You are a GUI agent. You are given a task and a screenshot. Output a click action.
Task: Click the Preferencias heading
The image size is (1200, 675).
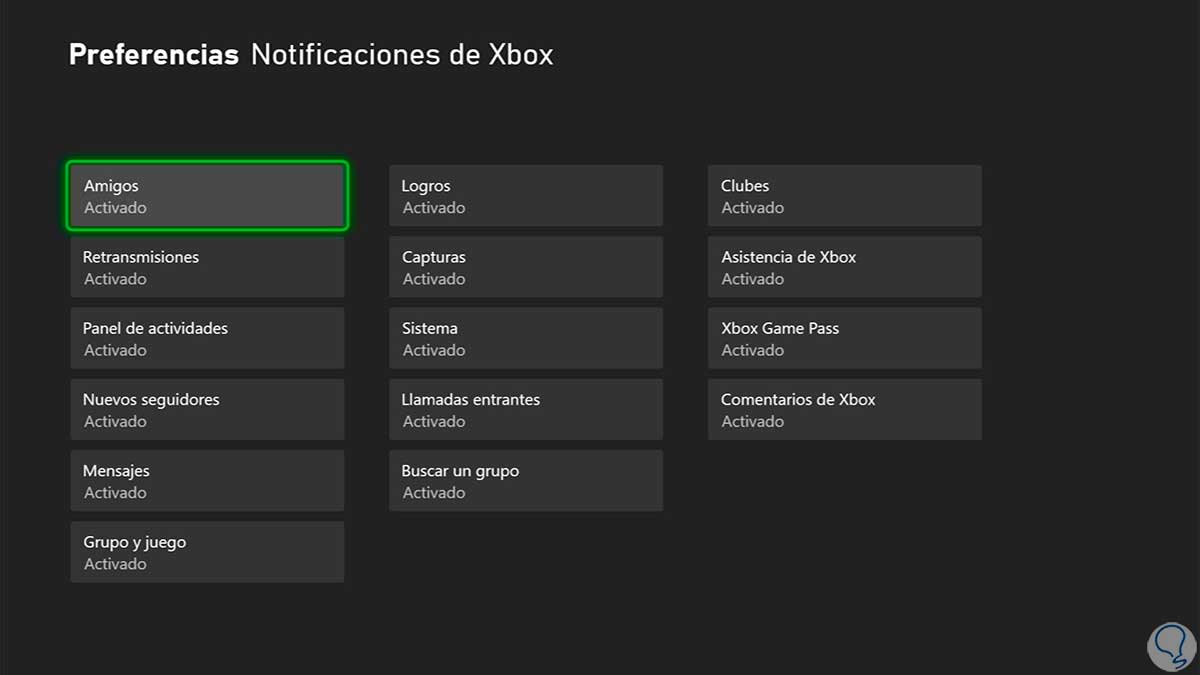(x=154, y=54)
